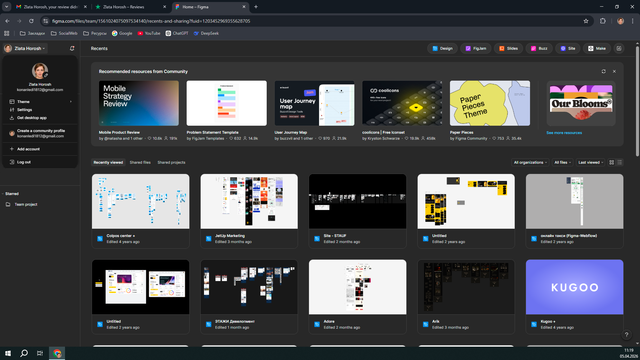The height and width of the screenshot is (360, 640).
Task: Switch to grid view
Action: click(x=611, y=162)
